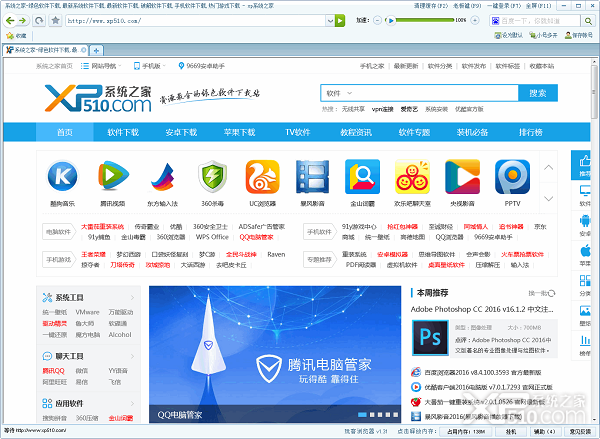The image size is (600, 439).
Task: Click the 意见反馈 status bar button
Action: click(x=580, y=431)
